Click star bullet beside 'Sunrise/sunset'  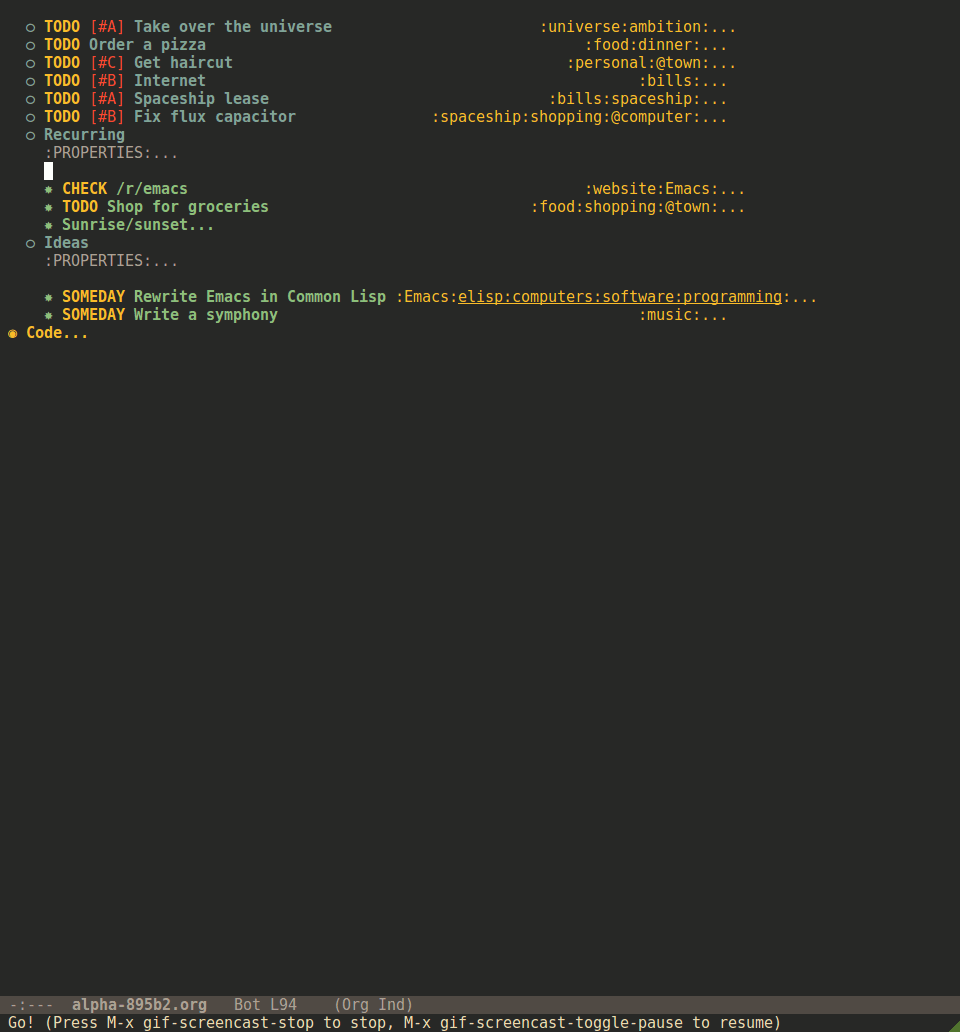pos(48,226)
